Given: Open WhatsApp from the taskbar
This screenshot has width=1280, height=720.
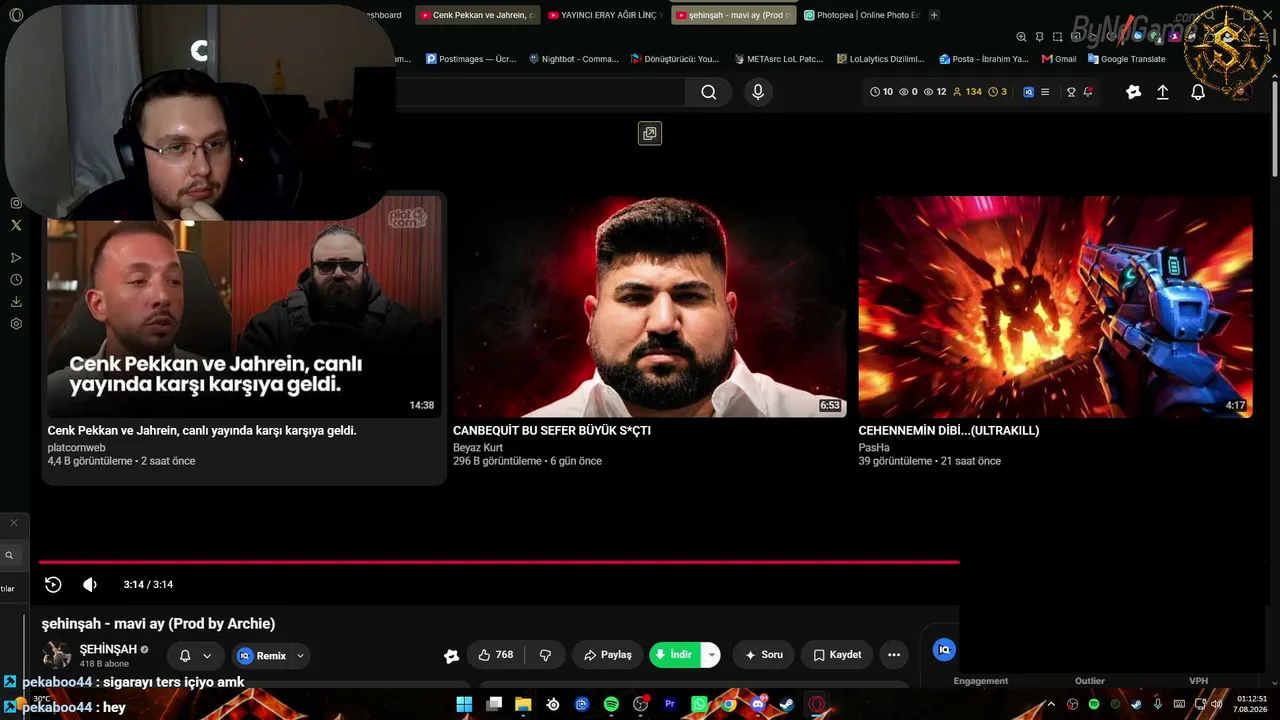Looking at the screenshot, I should pos(699,705).
